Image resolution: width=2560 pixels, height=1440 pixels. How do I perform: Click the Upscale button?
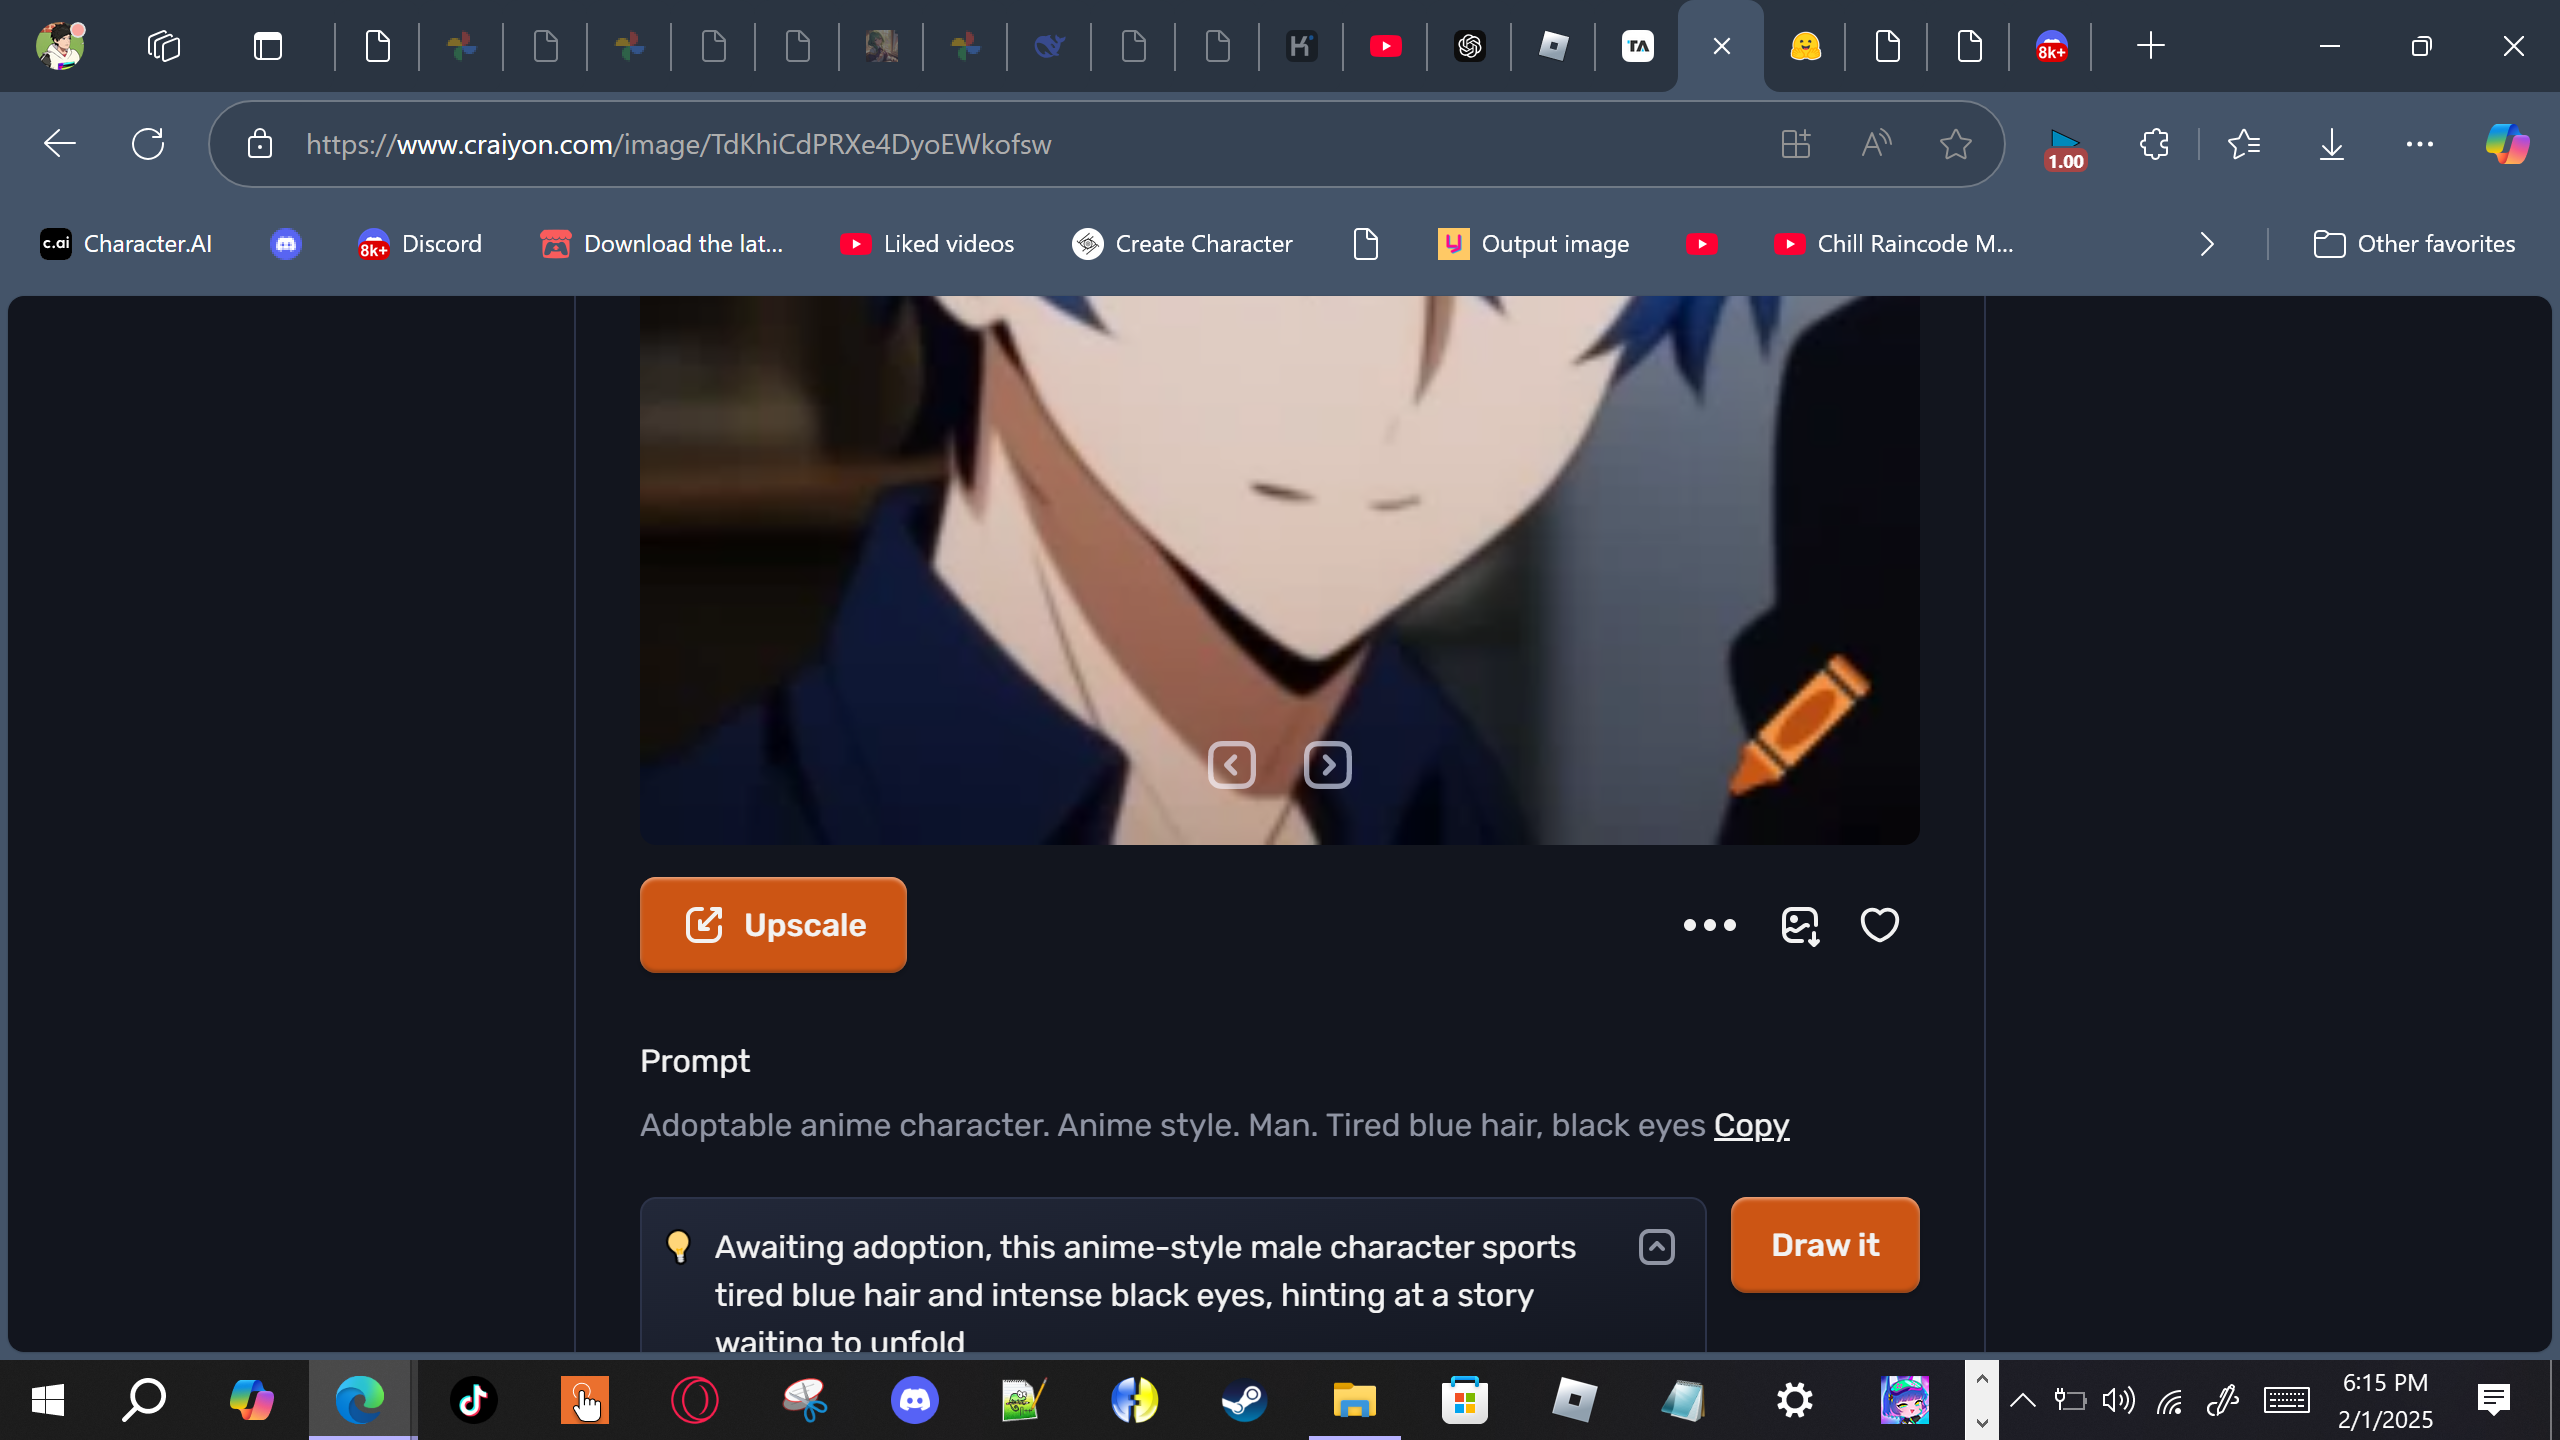pos(773,925)
